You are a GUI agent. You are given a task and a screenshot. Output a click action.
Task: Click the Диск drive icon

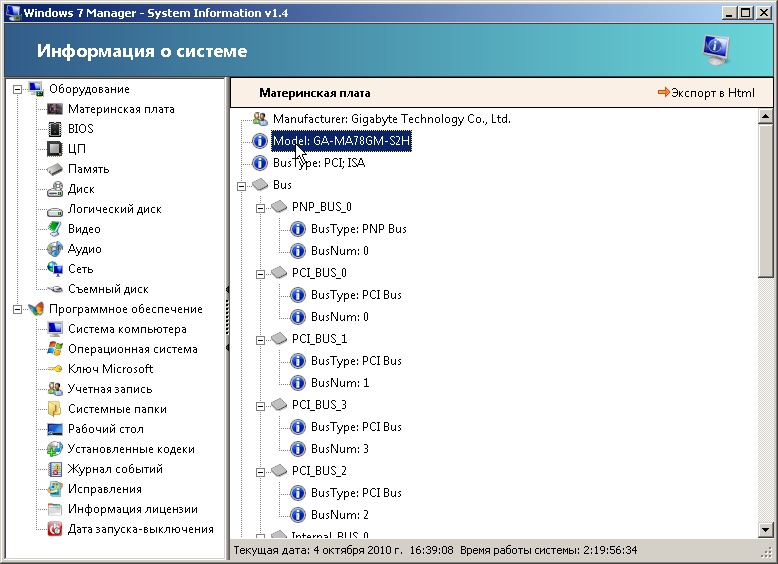point(55,189)
